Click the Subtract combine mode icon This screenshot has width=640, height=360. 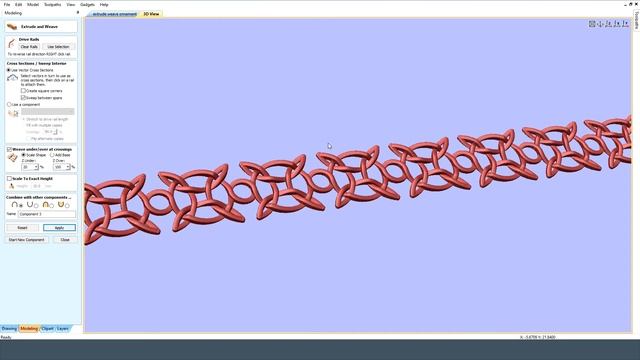click(x=29, y=204)
